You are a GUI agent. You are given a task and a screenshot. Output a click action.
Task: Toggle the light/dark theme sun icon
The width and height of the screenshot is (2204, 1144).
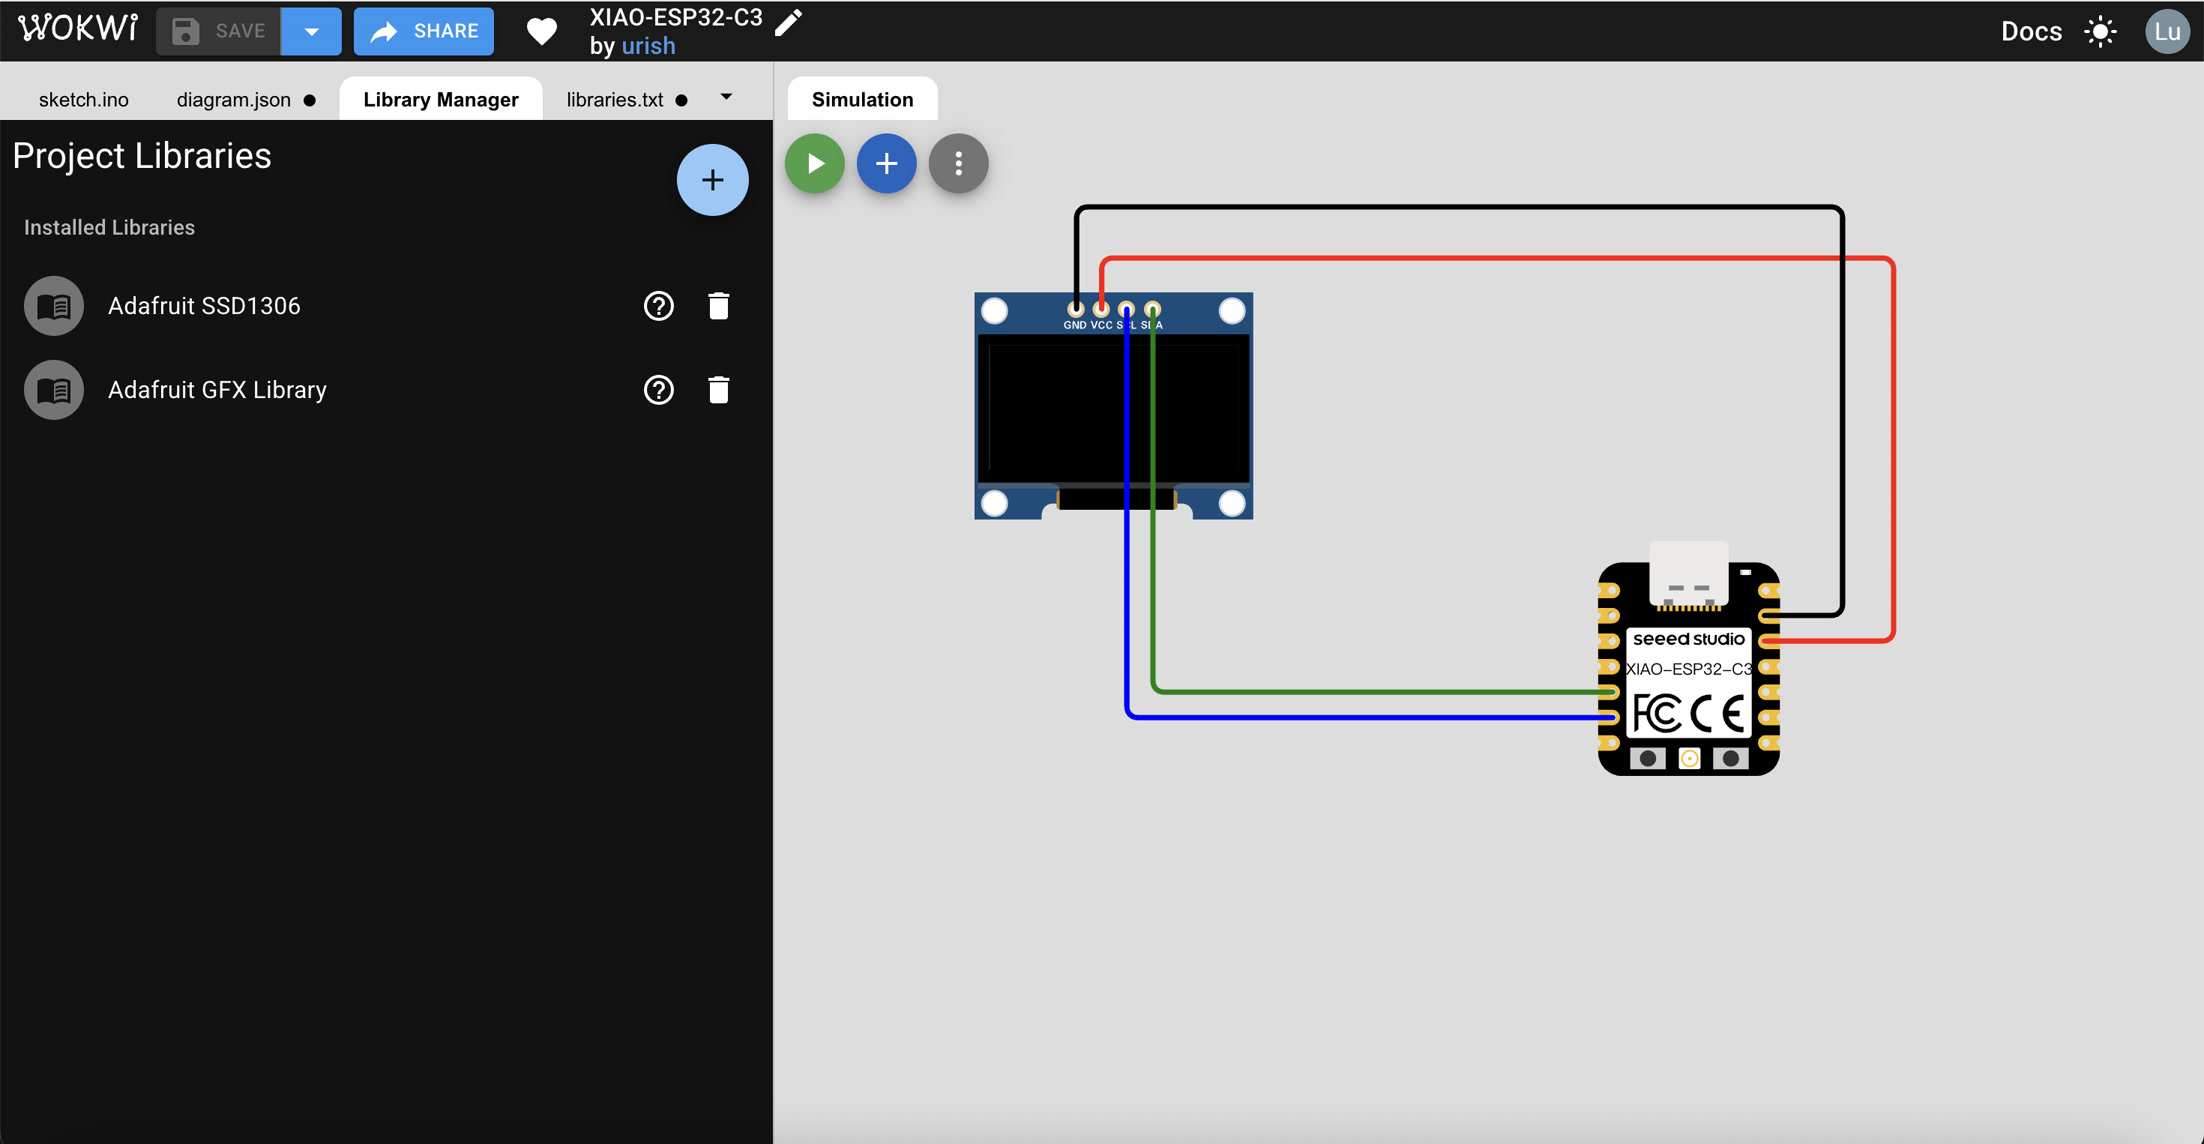[2100, 31]
